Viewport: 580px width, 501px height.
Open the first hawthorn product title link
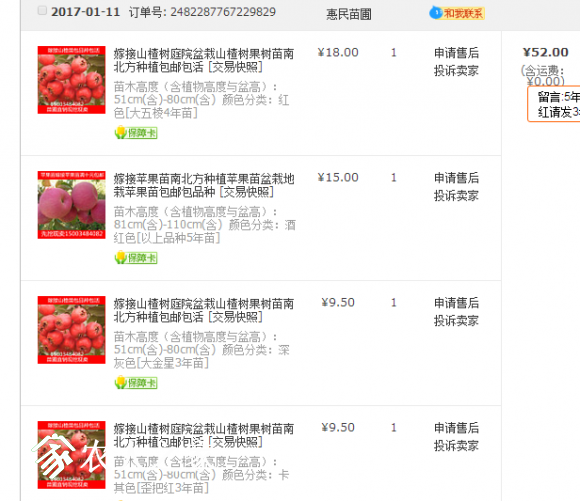[x=203, y=60]
